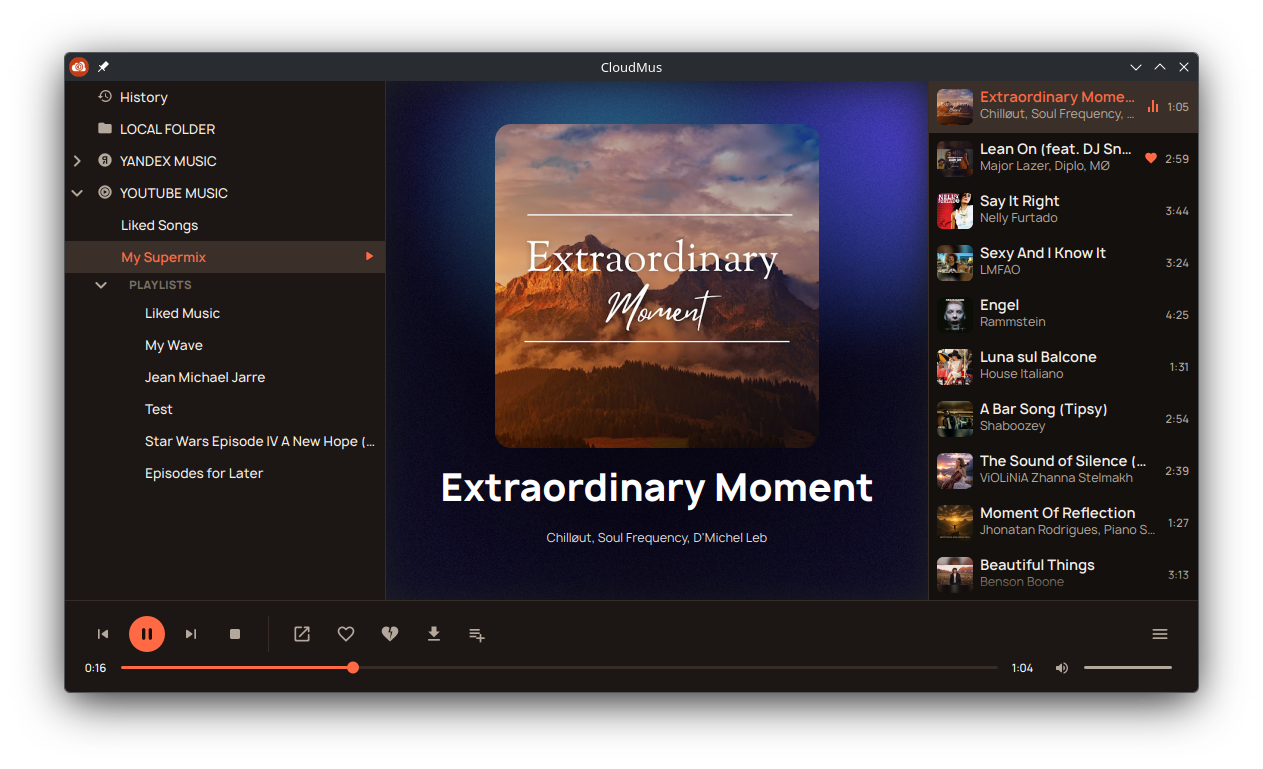
Task: Toggle the pin window icon
Action: coord(103,67)
